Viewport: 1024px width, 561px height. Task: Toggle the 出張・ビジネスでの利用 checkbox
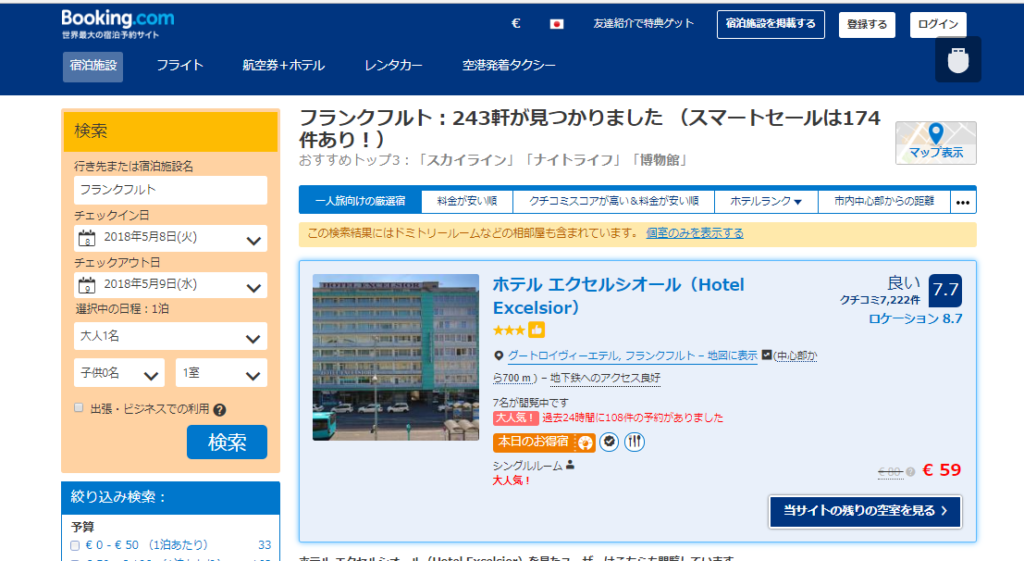(x=78, y=408)
